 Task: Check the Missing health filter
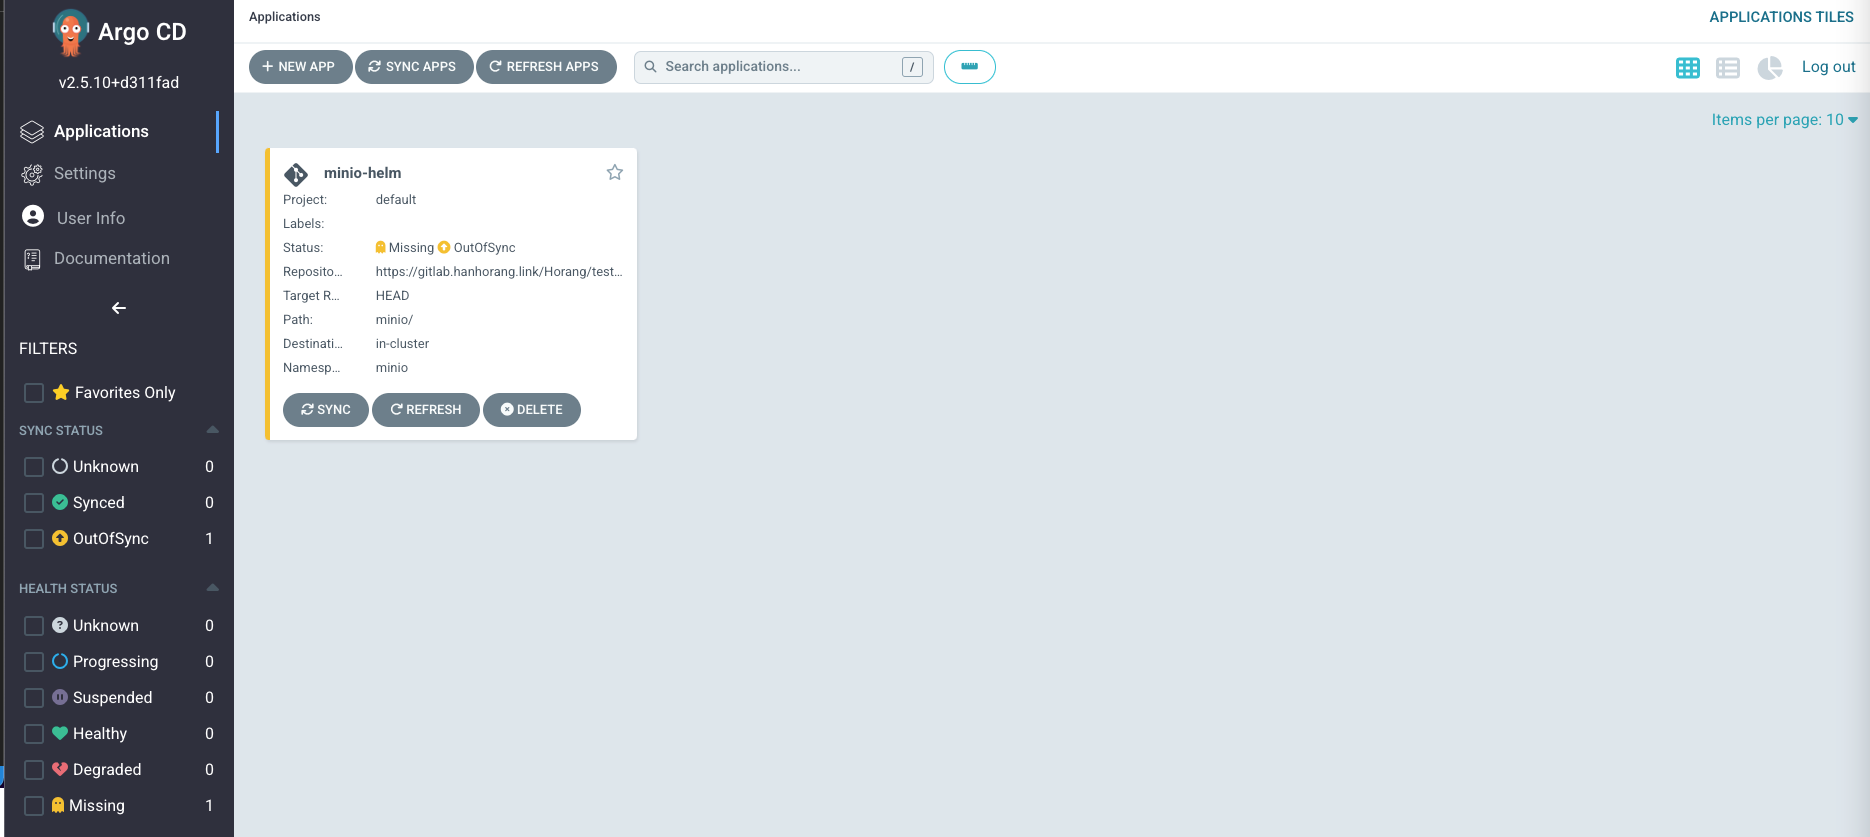pos(34,806)
